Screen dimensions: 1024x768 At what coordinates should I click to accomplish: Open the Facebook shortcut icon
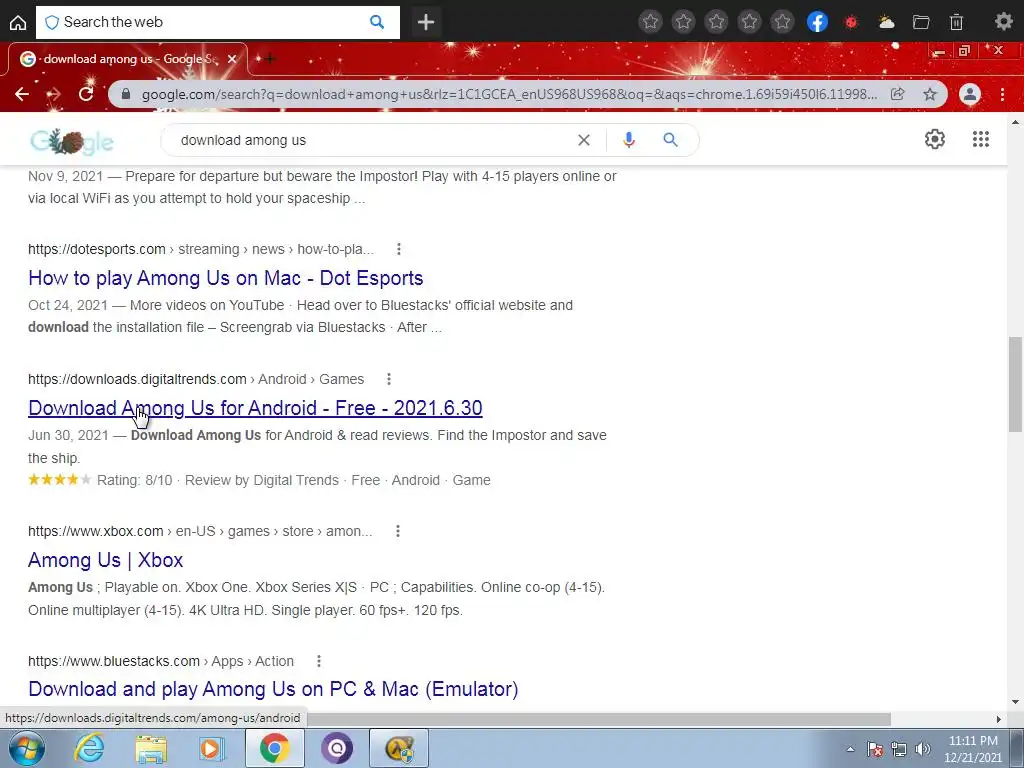click(x=817, y=22)
